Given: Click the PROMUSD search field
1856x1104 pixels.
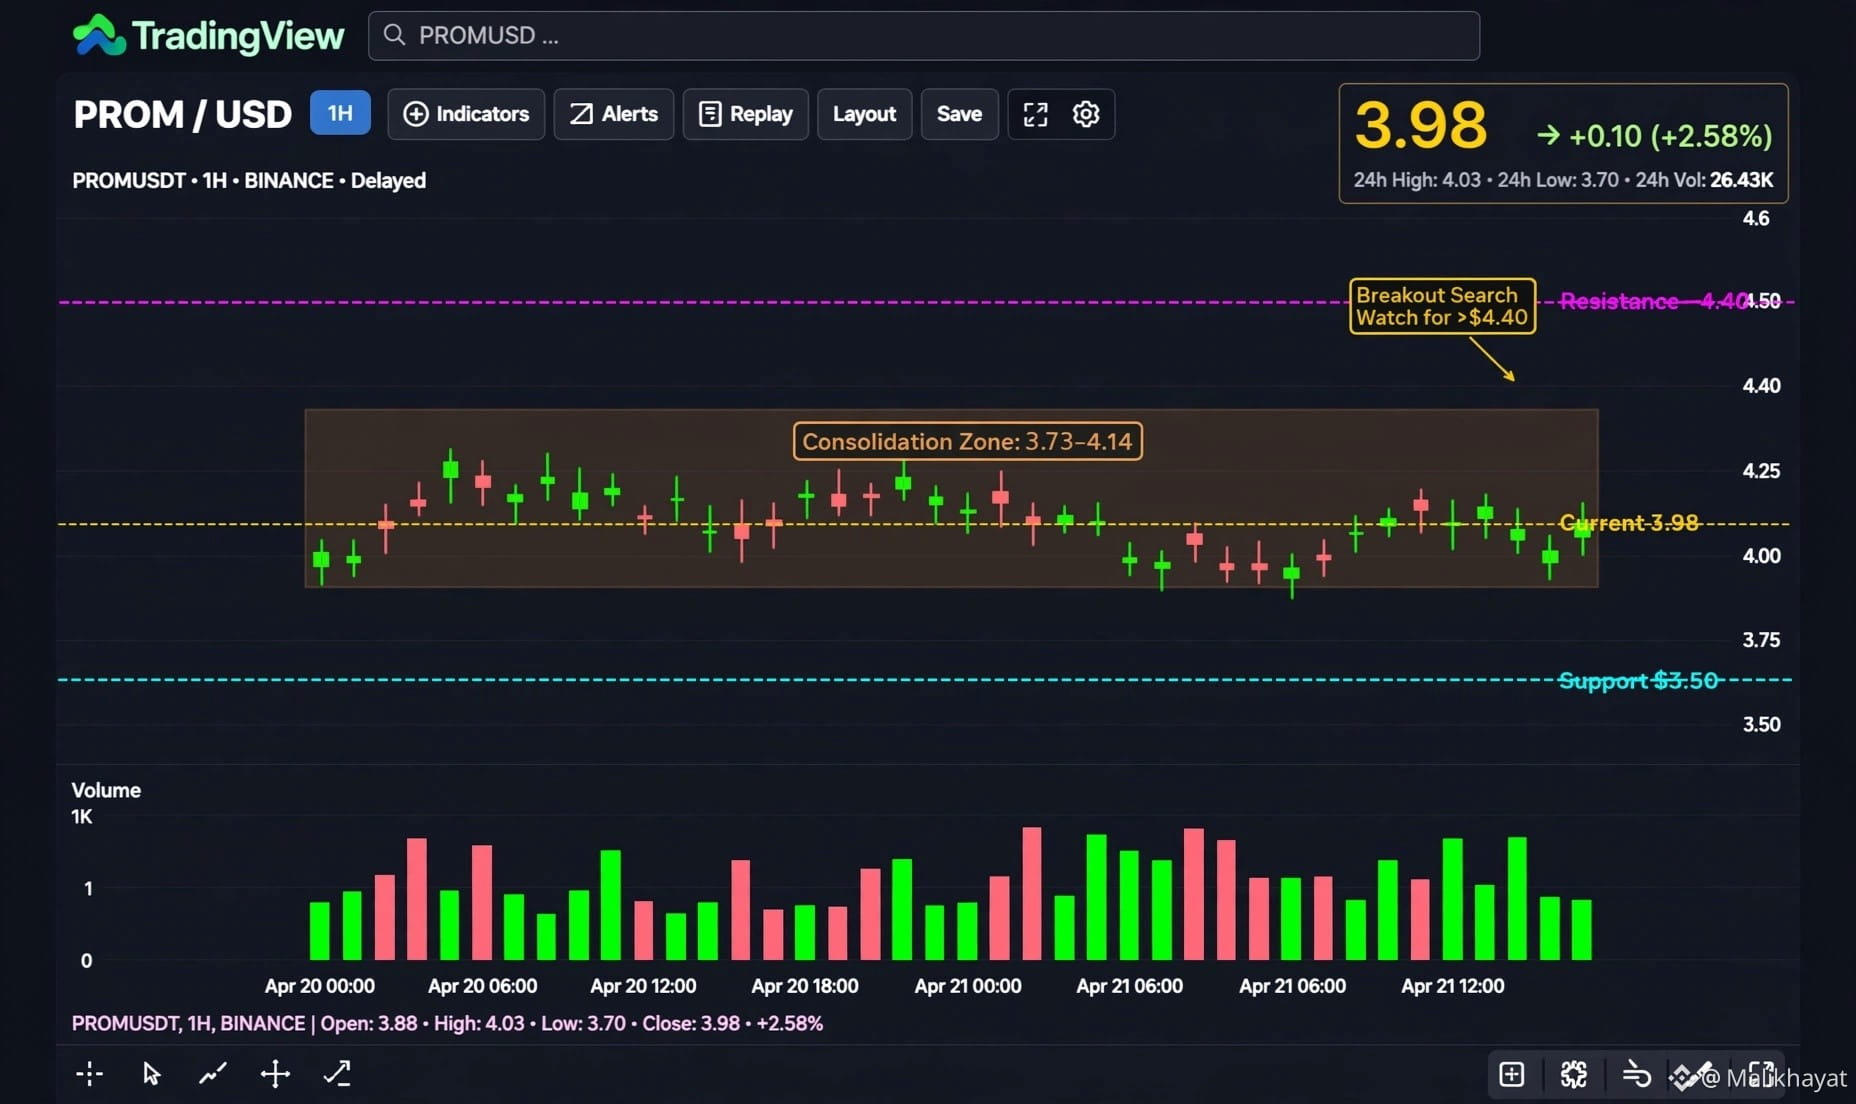Looking at the screenshot, I should pyautogui.click(x=924, y=36).
